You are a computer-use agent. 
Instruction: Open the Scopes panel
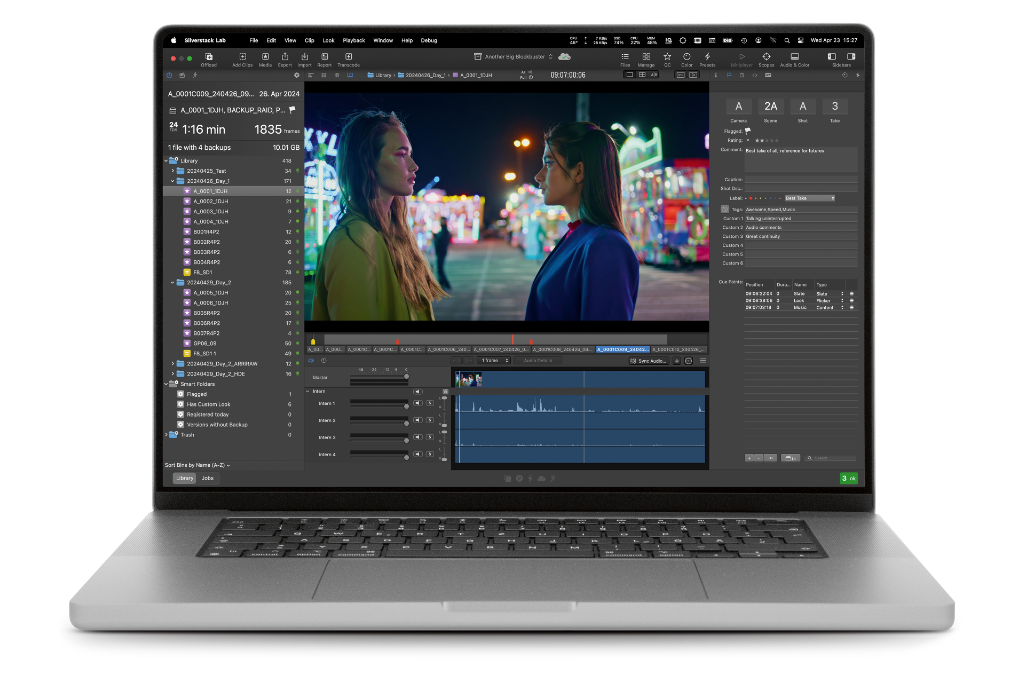766,59
